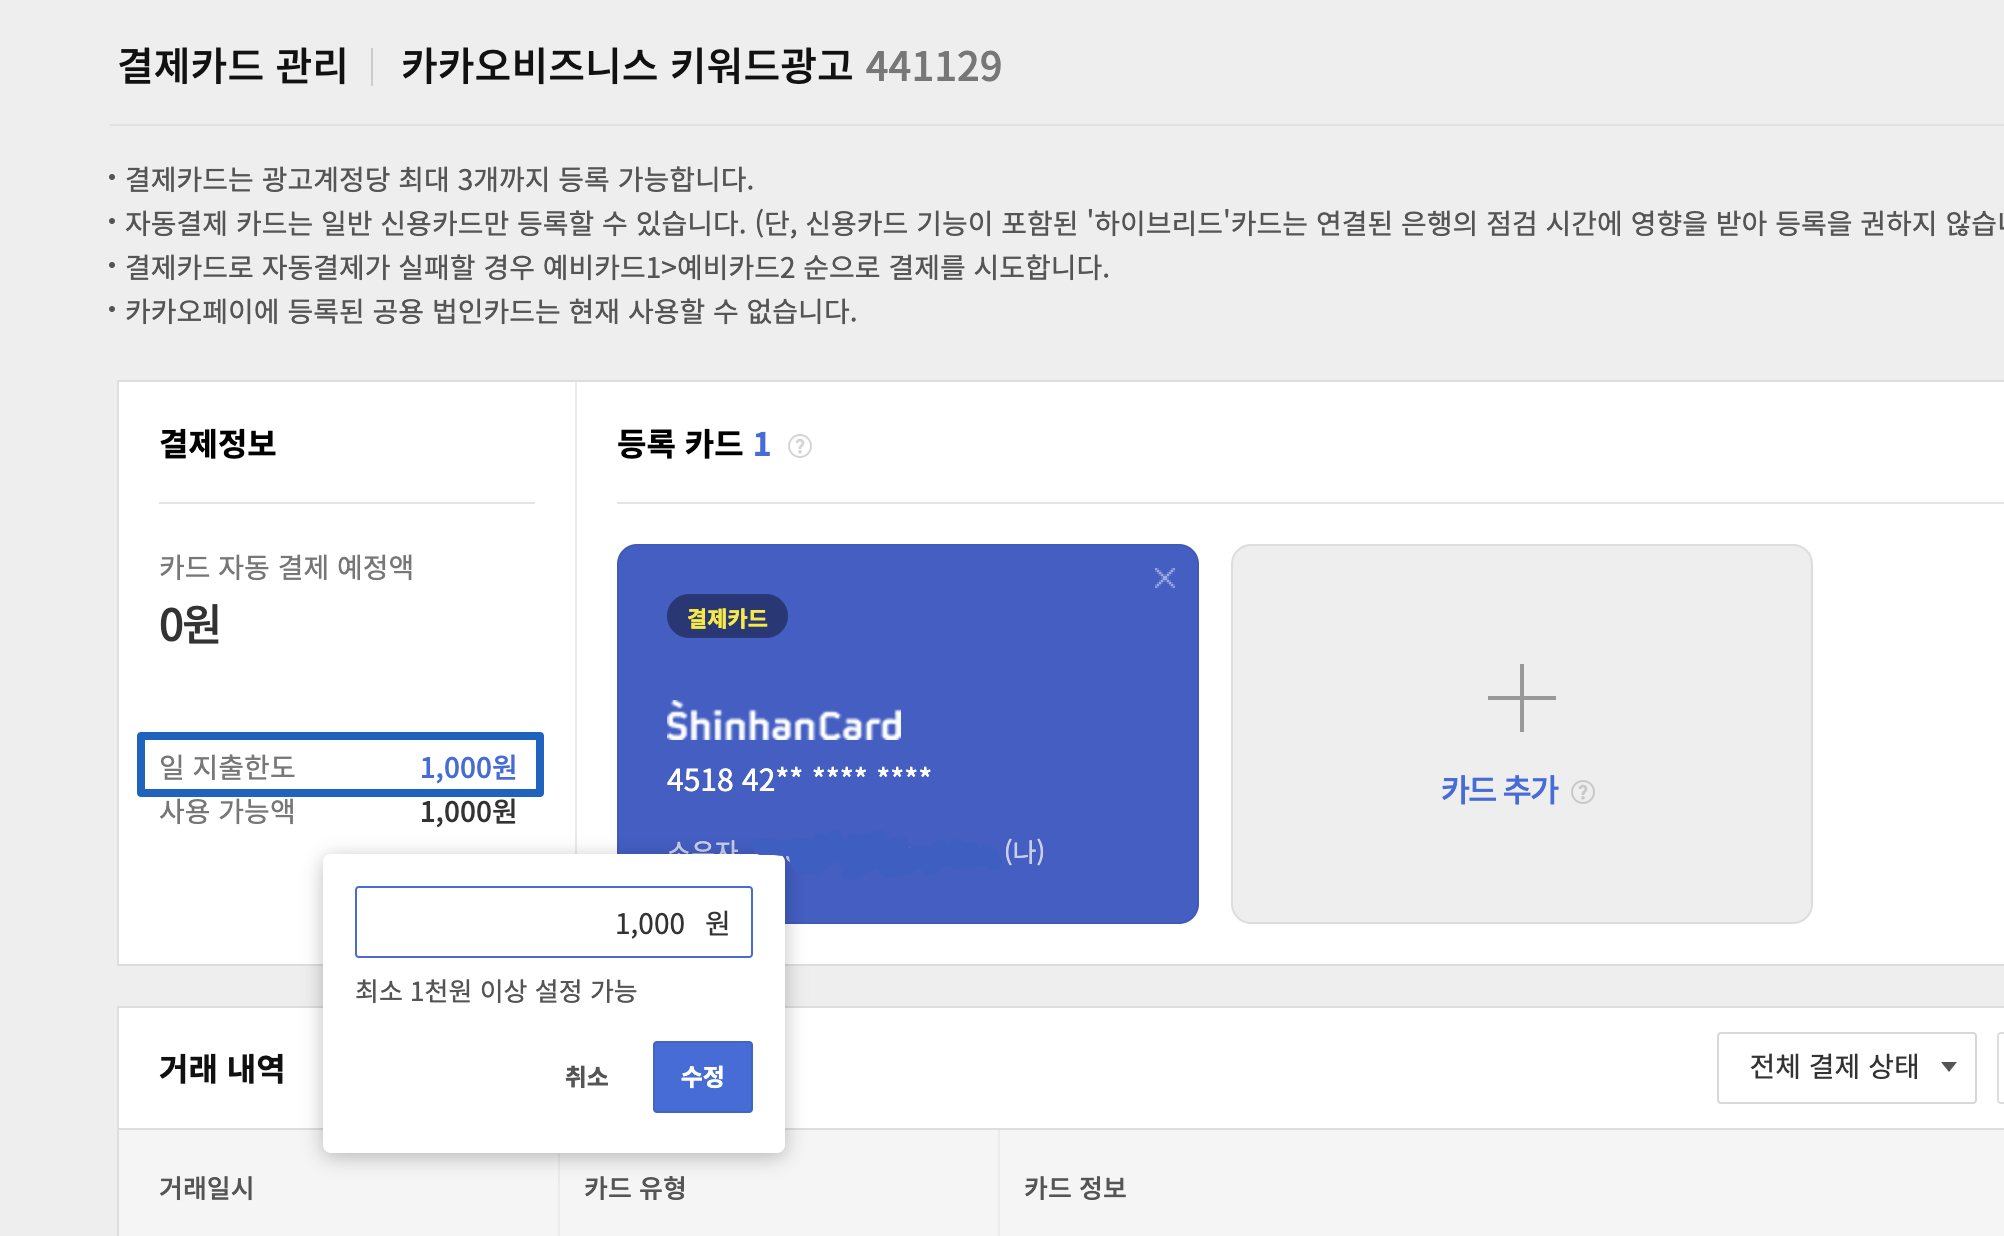Click the 취소 button in popup
Image resolution: width=2004 pixels, height=1236 pixels.
pyautogui.click(x=587, y=1077)
